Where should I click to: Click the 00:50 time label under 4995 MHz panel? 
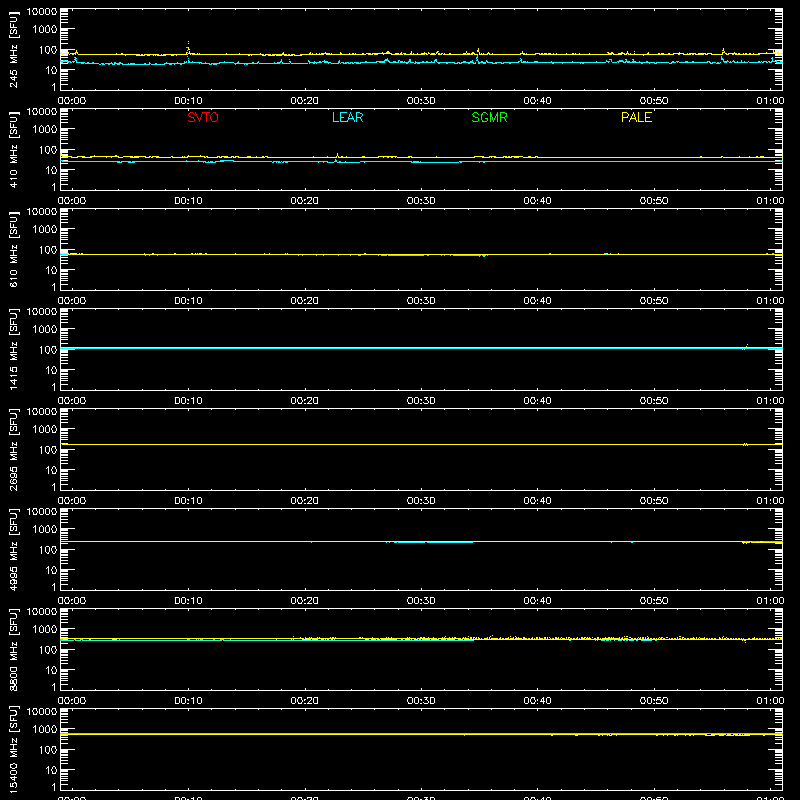[654, 601]
